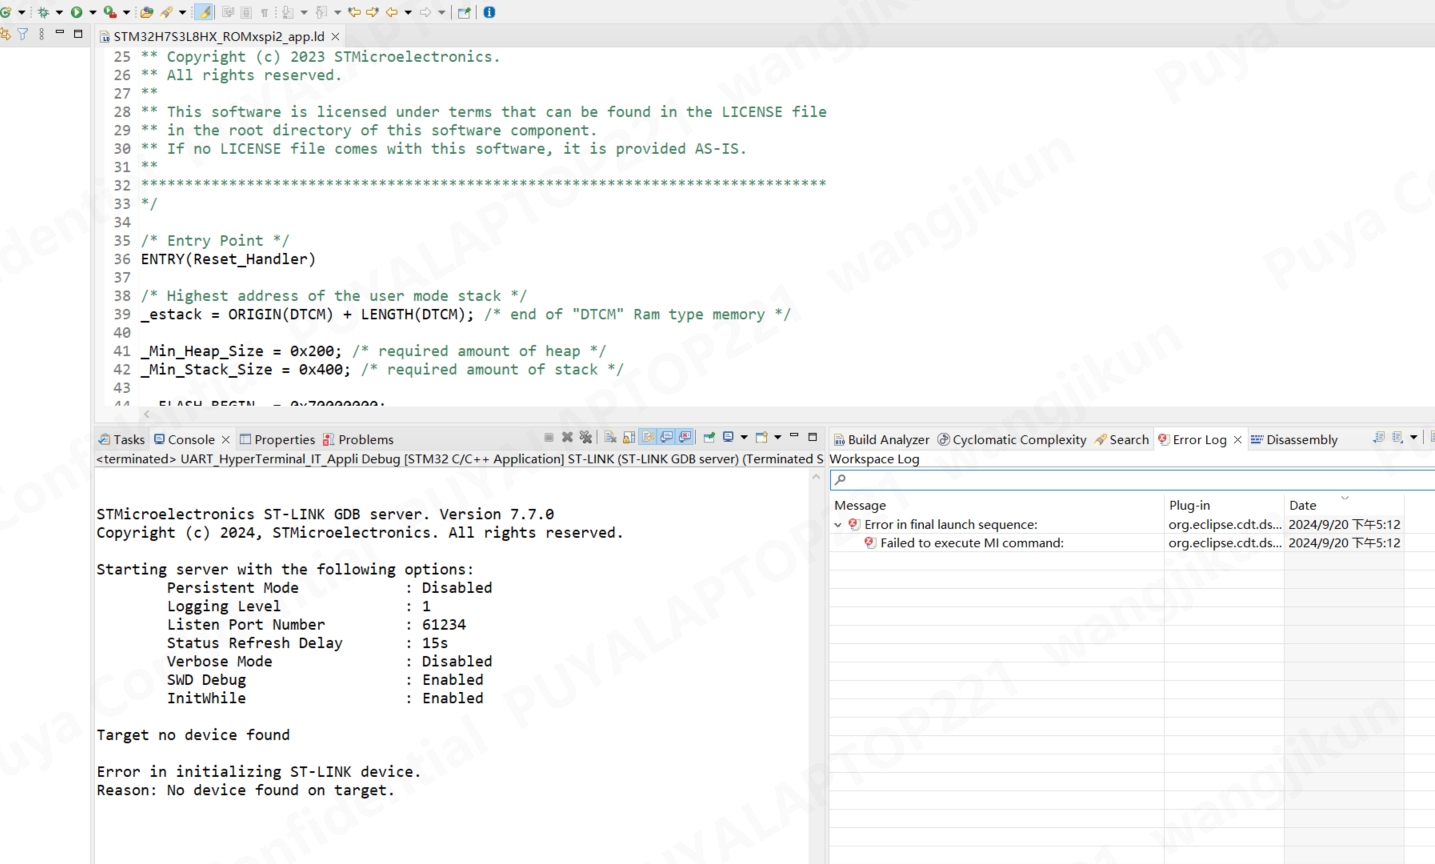Click the Clear Console icon
The width and height of the screenshot is (1435, 864).
(x=610, y=437)
